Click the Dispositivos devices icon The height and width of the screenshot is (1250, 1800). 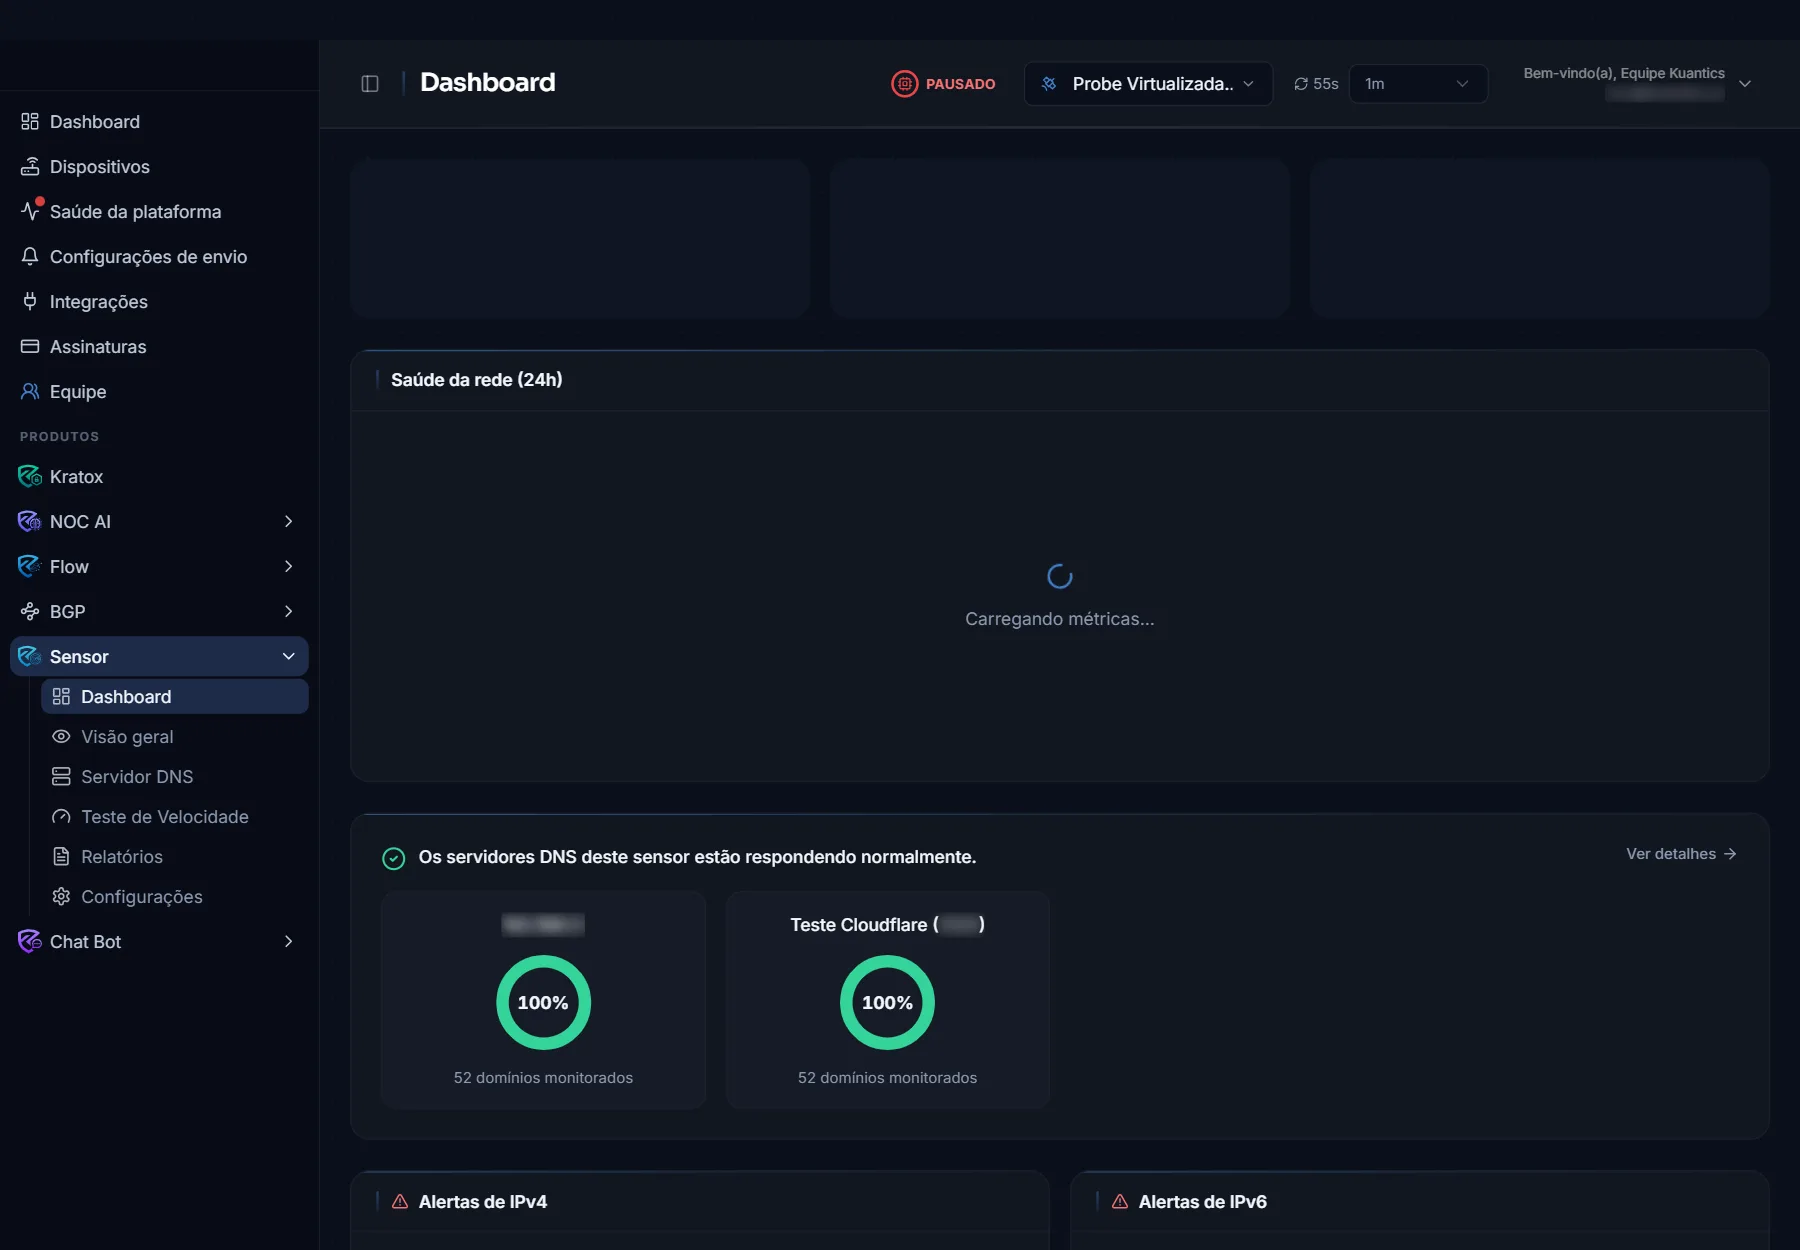pos(30,167)
